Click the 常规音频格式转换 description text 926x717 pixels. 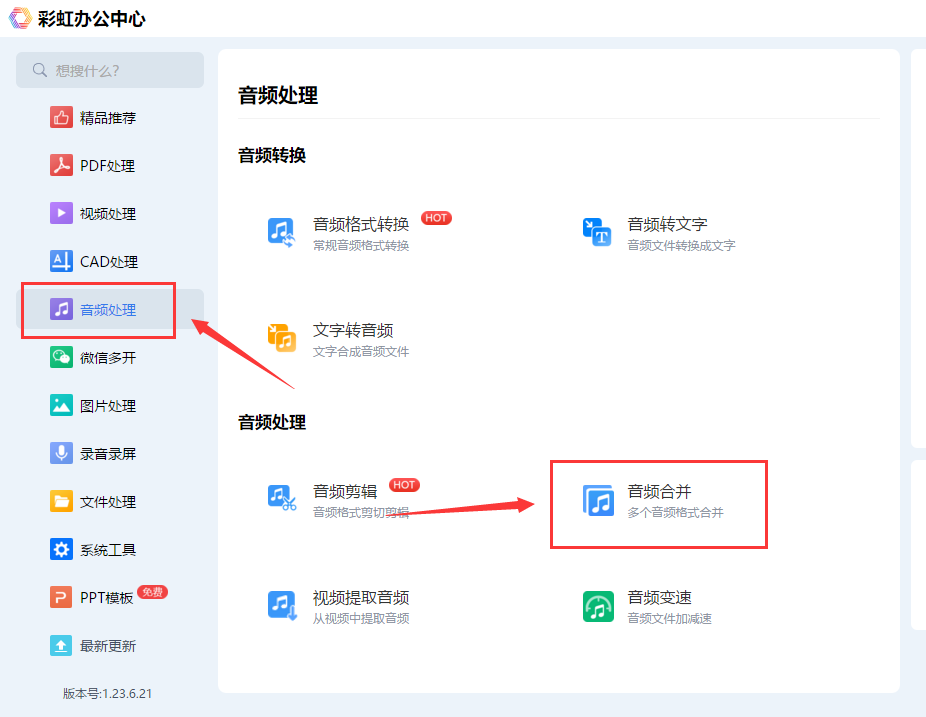tap(361, 246)
